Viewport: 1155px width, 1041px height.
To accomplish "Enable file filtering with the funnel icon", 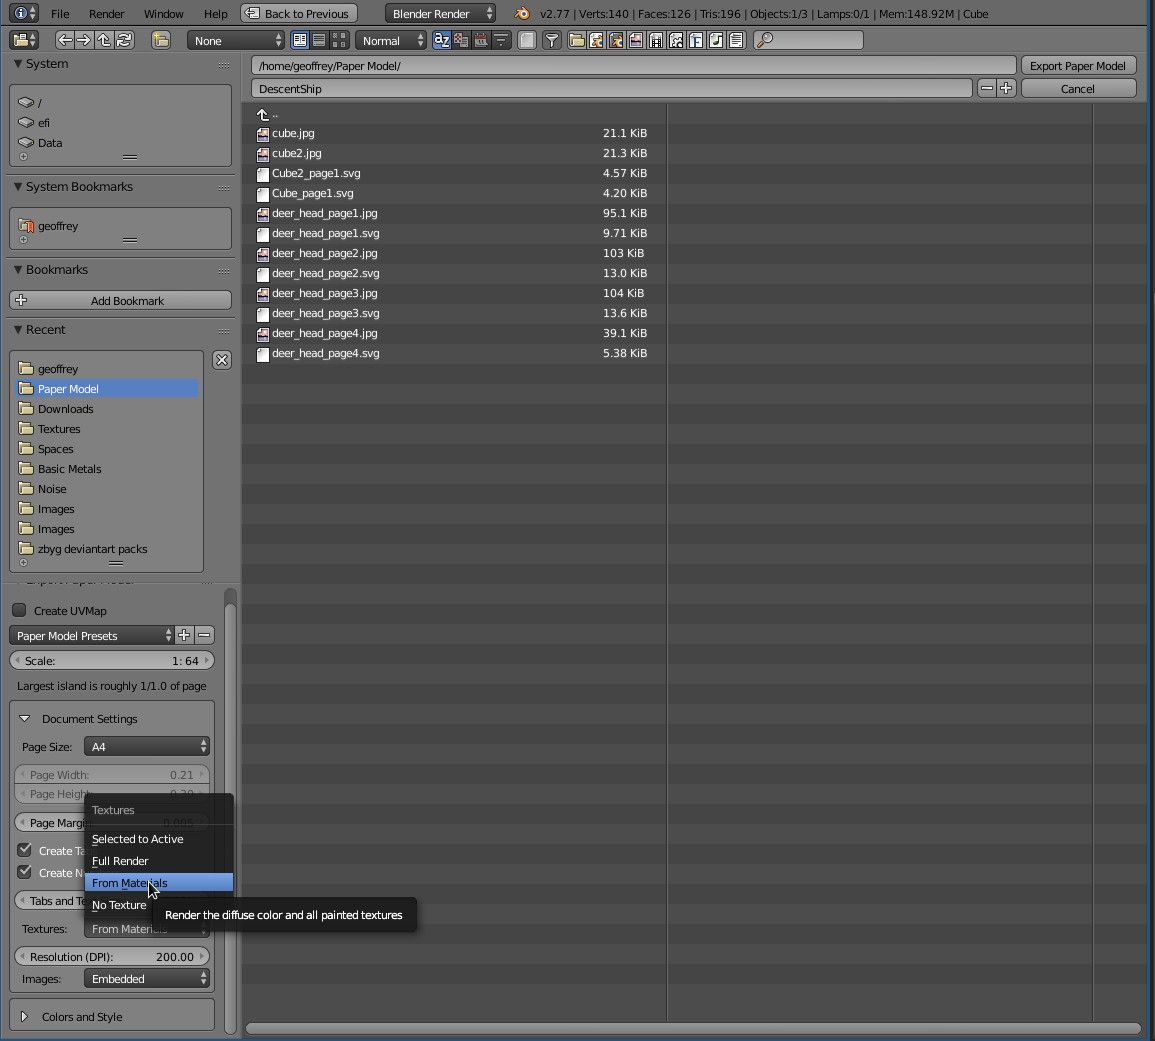I will point(550,40).
